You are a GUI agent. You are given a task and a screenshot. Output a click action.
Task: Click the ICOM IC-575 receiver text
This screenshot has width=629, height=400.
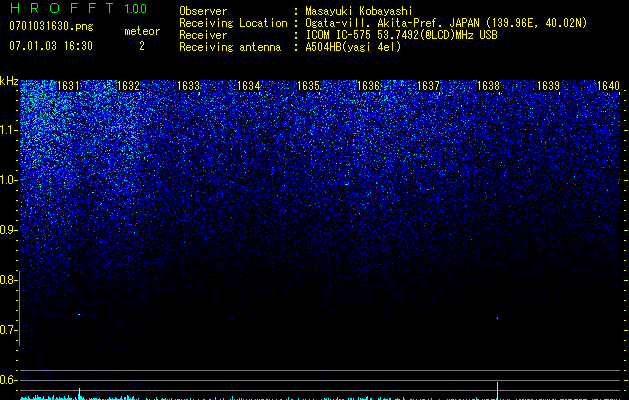coord(401,35)
